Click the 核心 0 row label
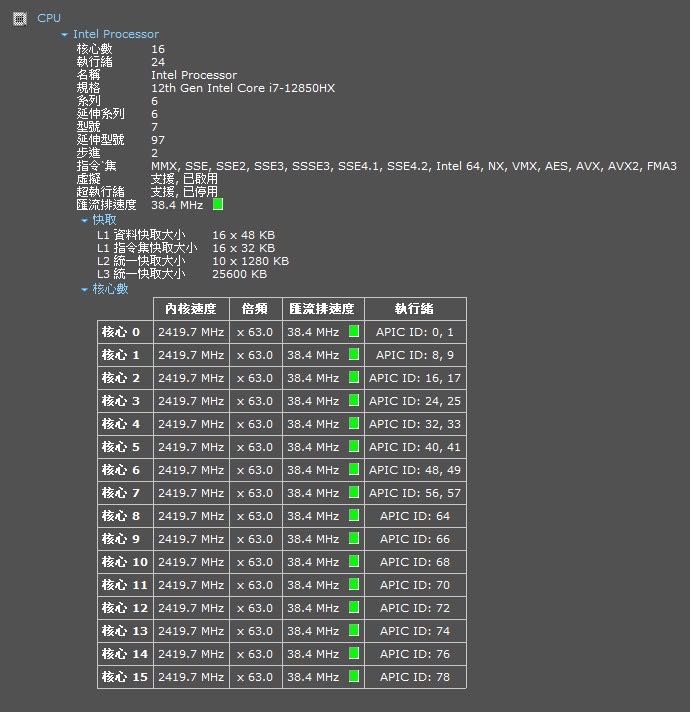The image size is (690, 712). (125, 332)
